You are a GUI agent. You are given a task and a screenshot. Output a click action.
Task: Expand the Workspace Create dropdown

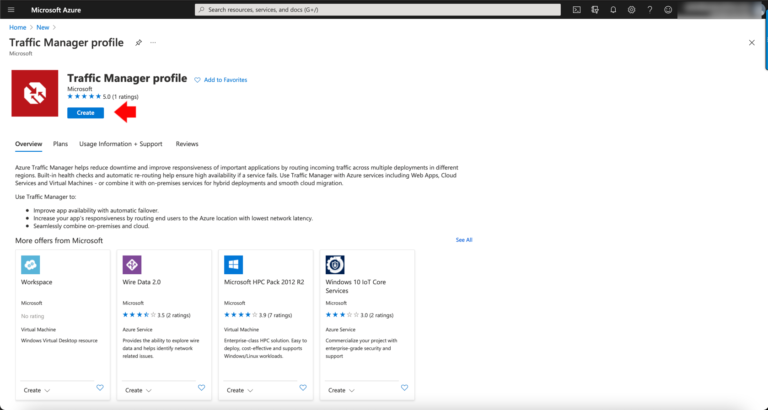point(37,390)
